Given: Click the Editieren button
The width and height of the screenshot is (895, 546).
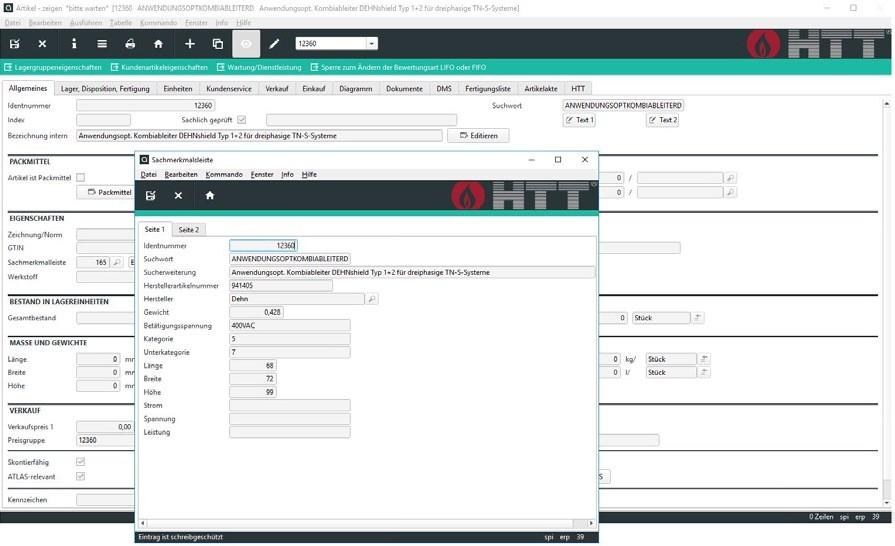Looking at the screenshot, I should pos(478,135).
